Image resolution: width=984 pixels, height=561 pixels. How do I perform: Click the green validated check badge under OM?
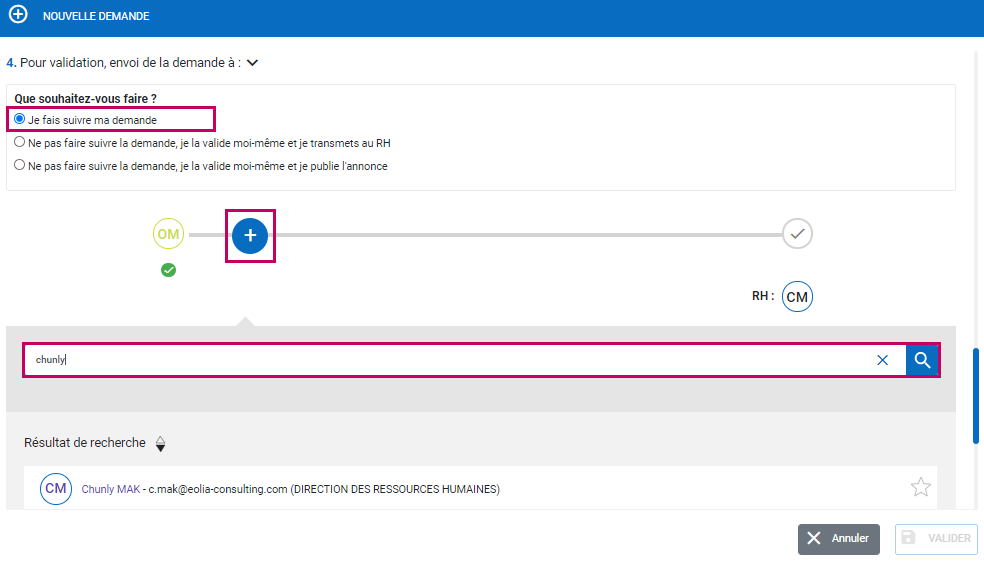[168, 270]
